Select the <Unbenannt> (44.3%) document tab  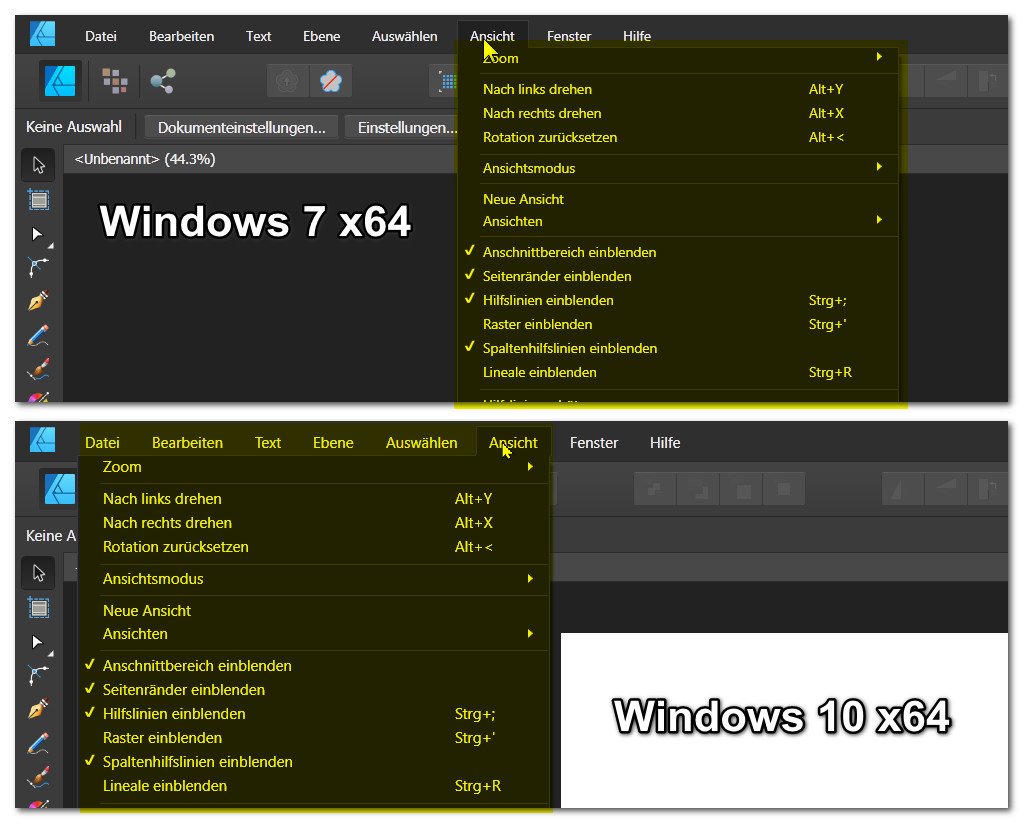(145, 159)
